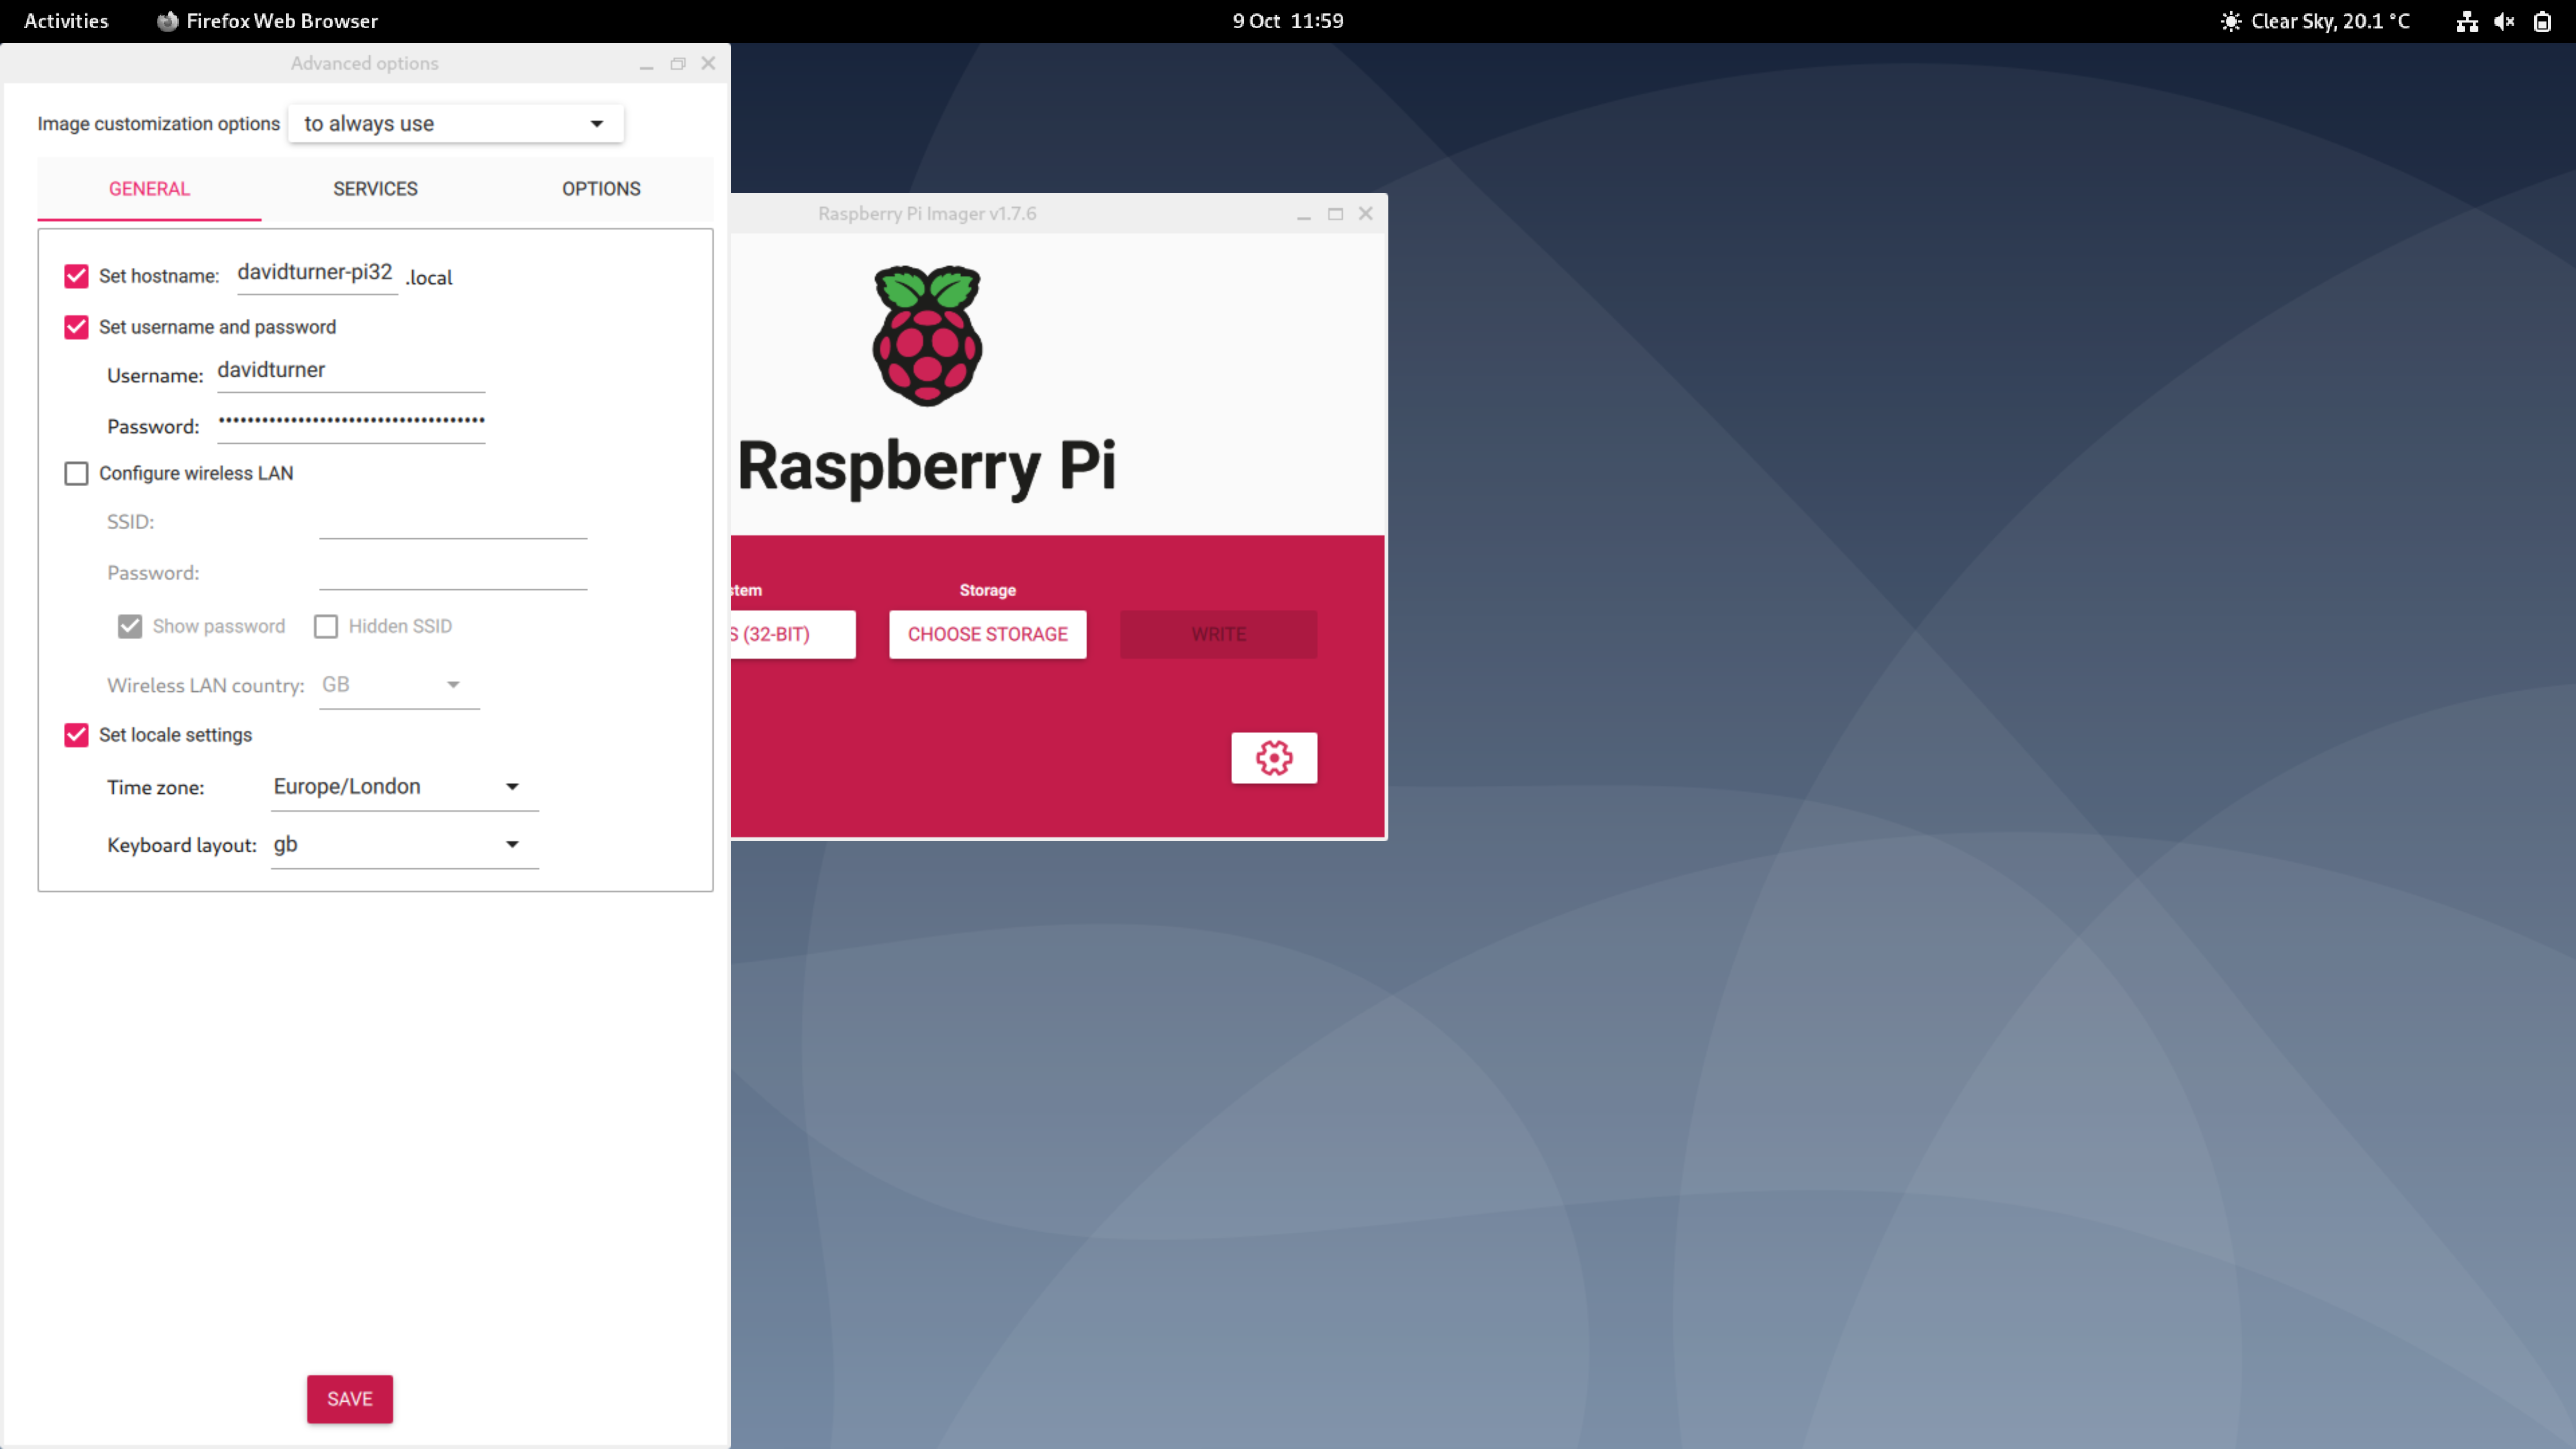Open the Image customization options dropdown
Screen dimensions: 2576x1449
tap(454, 123)
